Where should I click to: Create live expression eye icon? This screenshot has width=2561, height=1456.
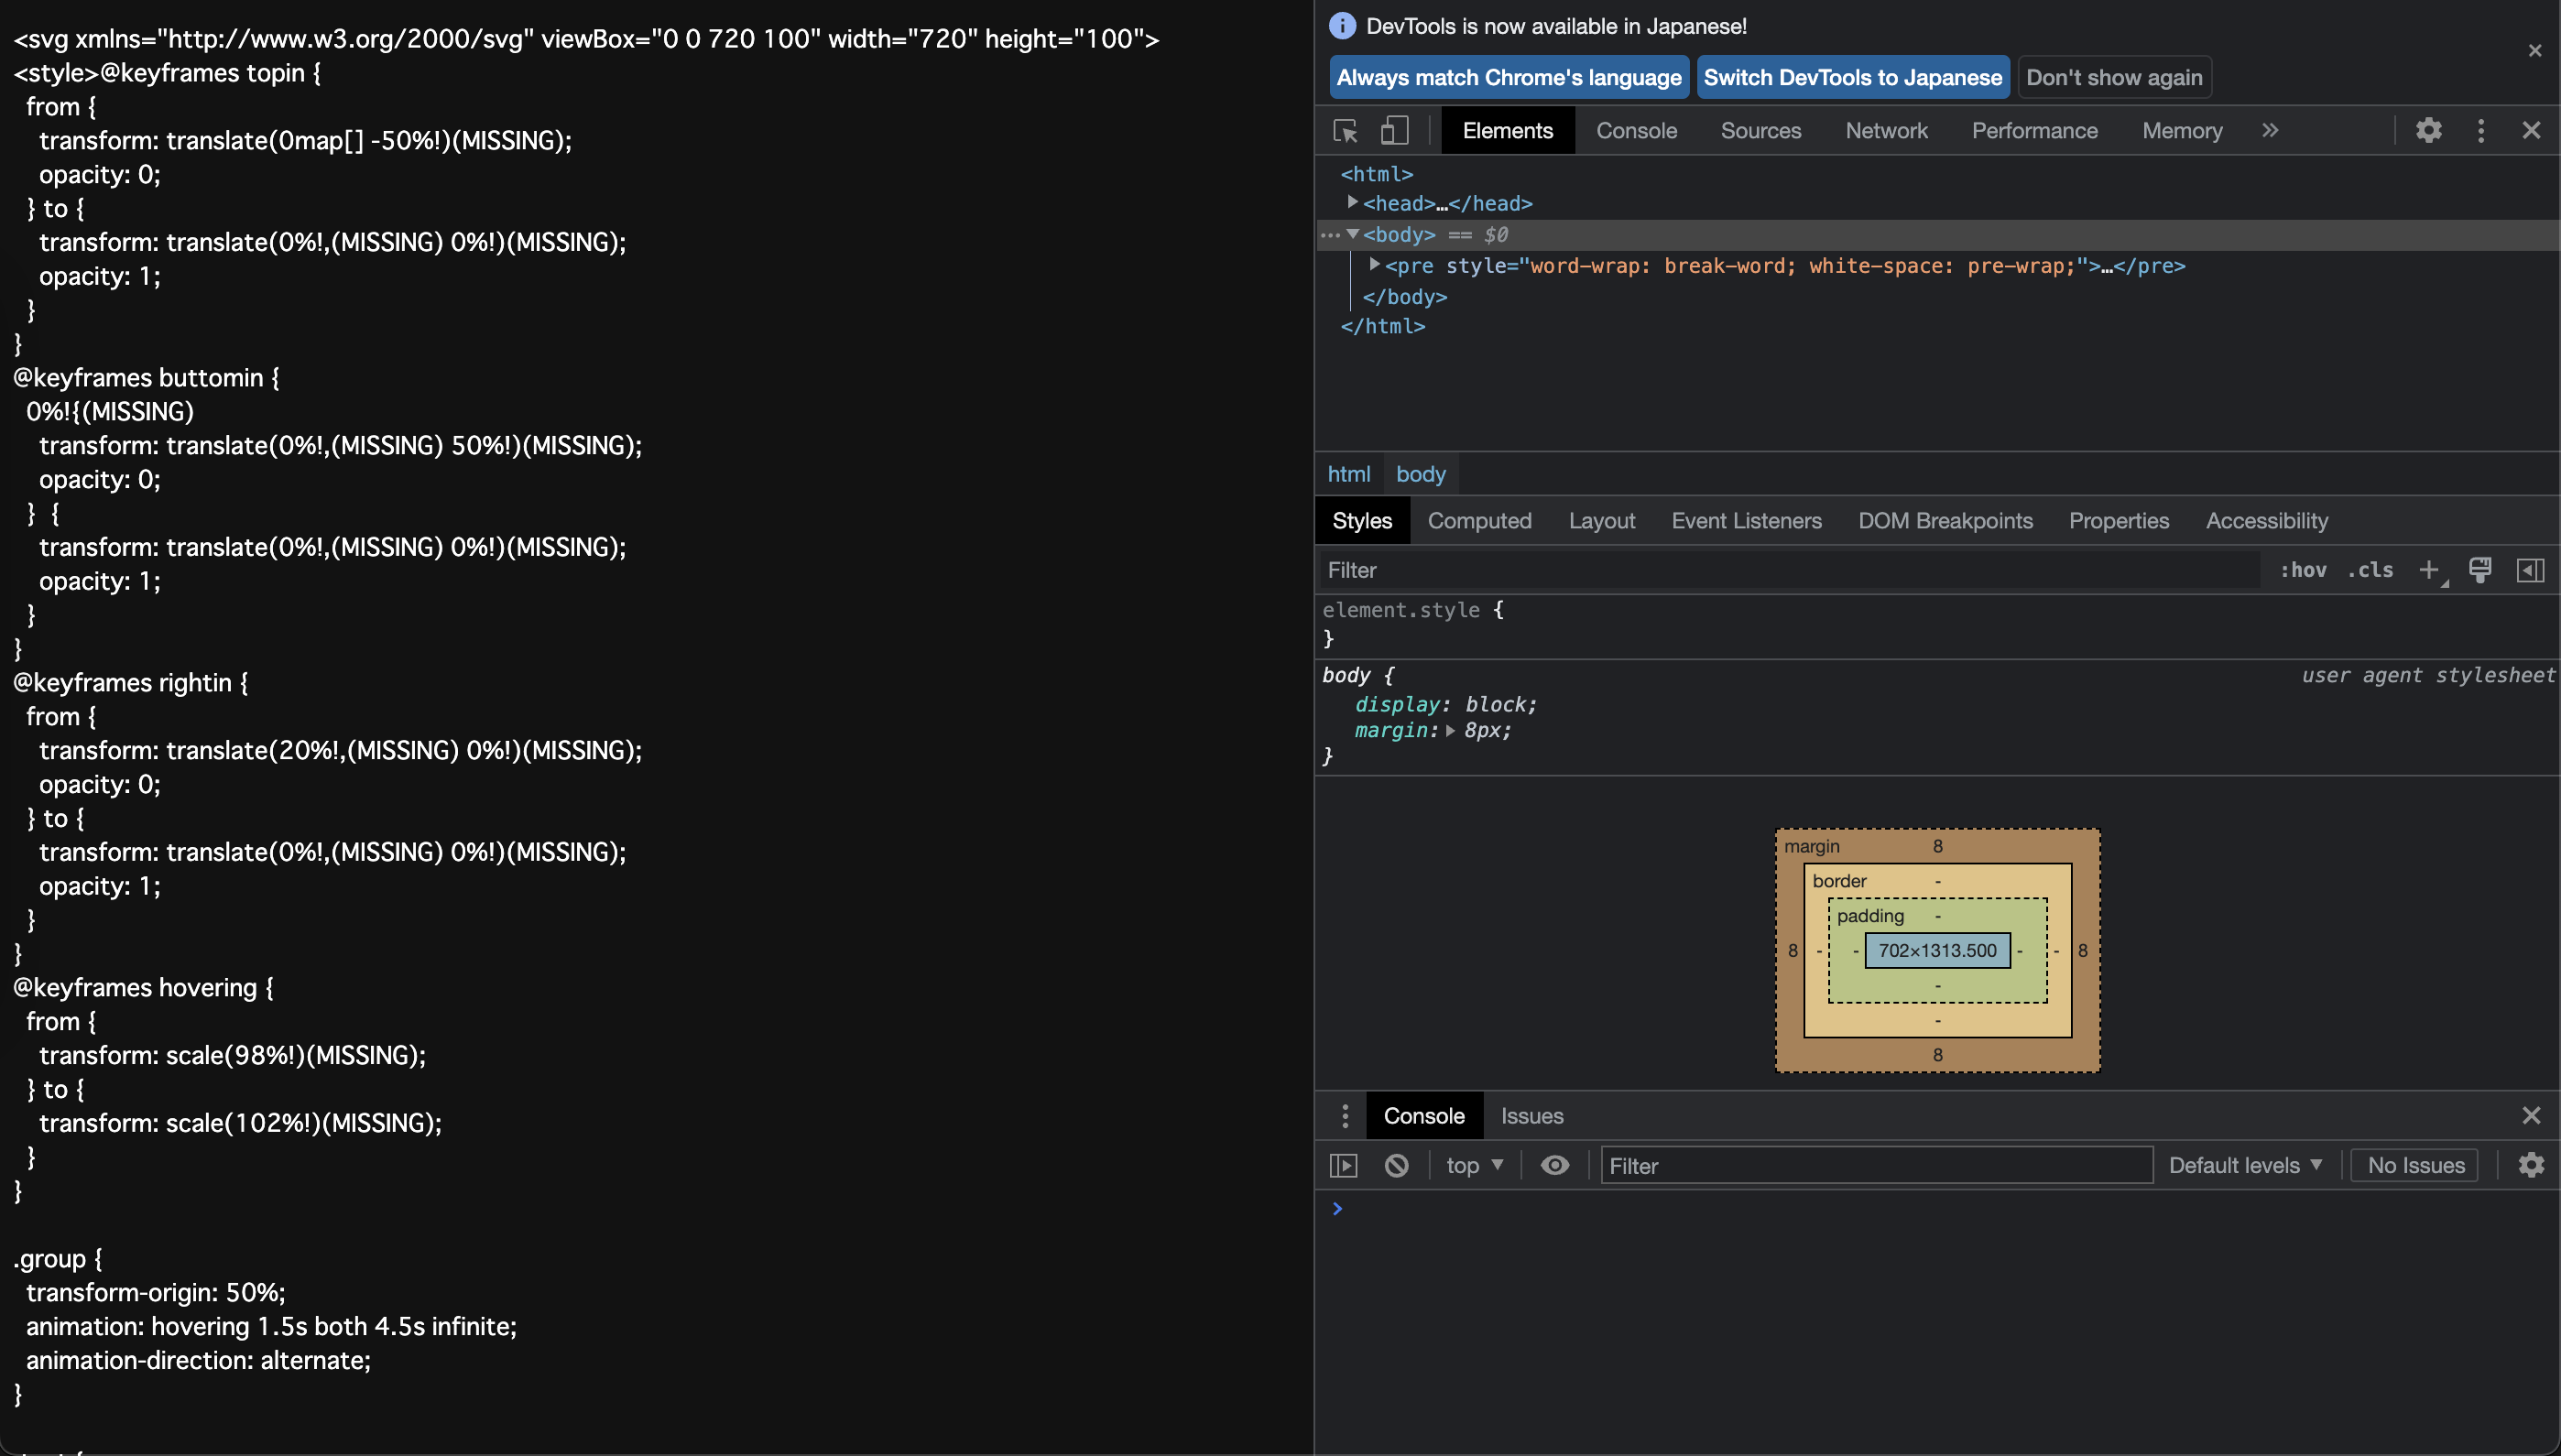coord(1555,1166)
